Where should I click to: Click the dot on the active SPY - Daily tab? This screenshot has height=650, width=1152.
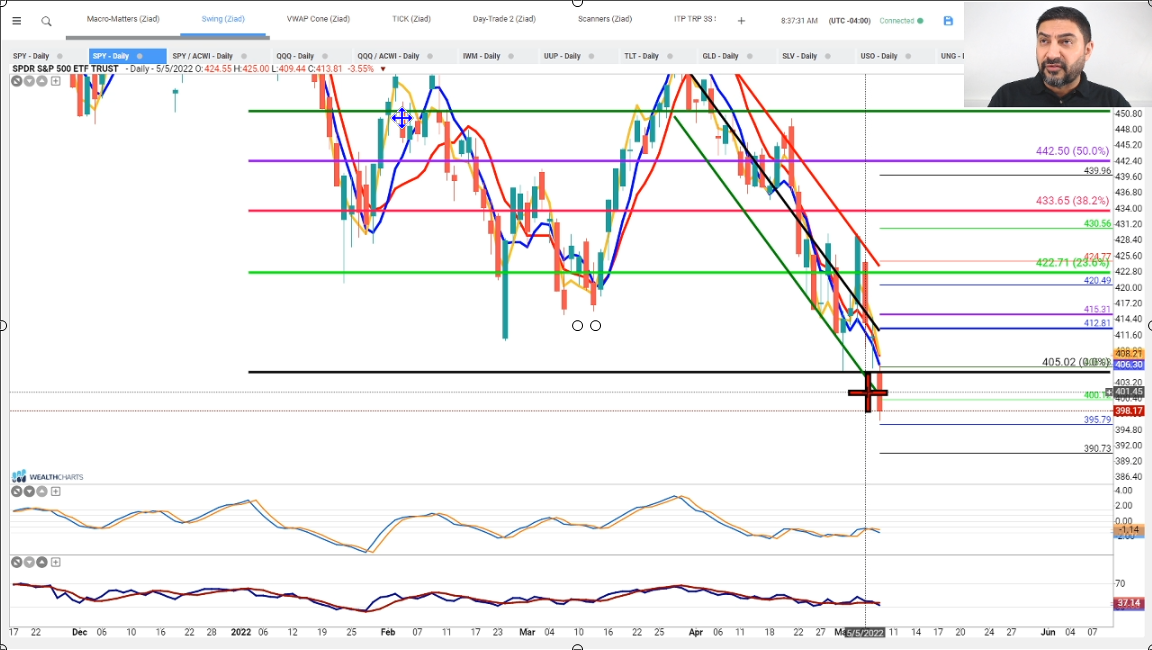point(139,56)
